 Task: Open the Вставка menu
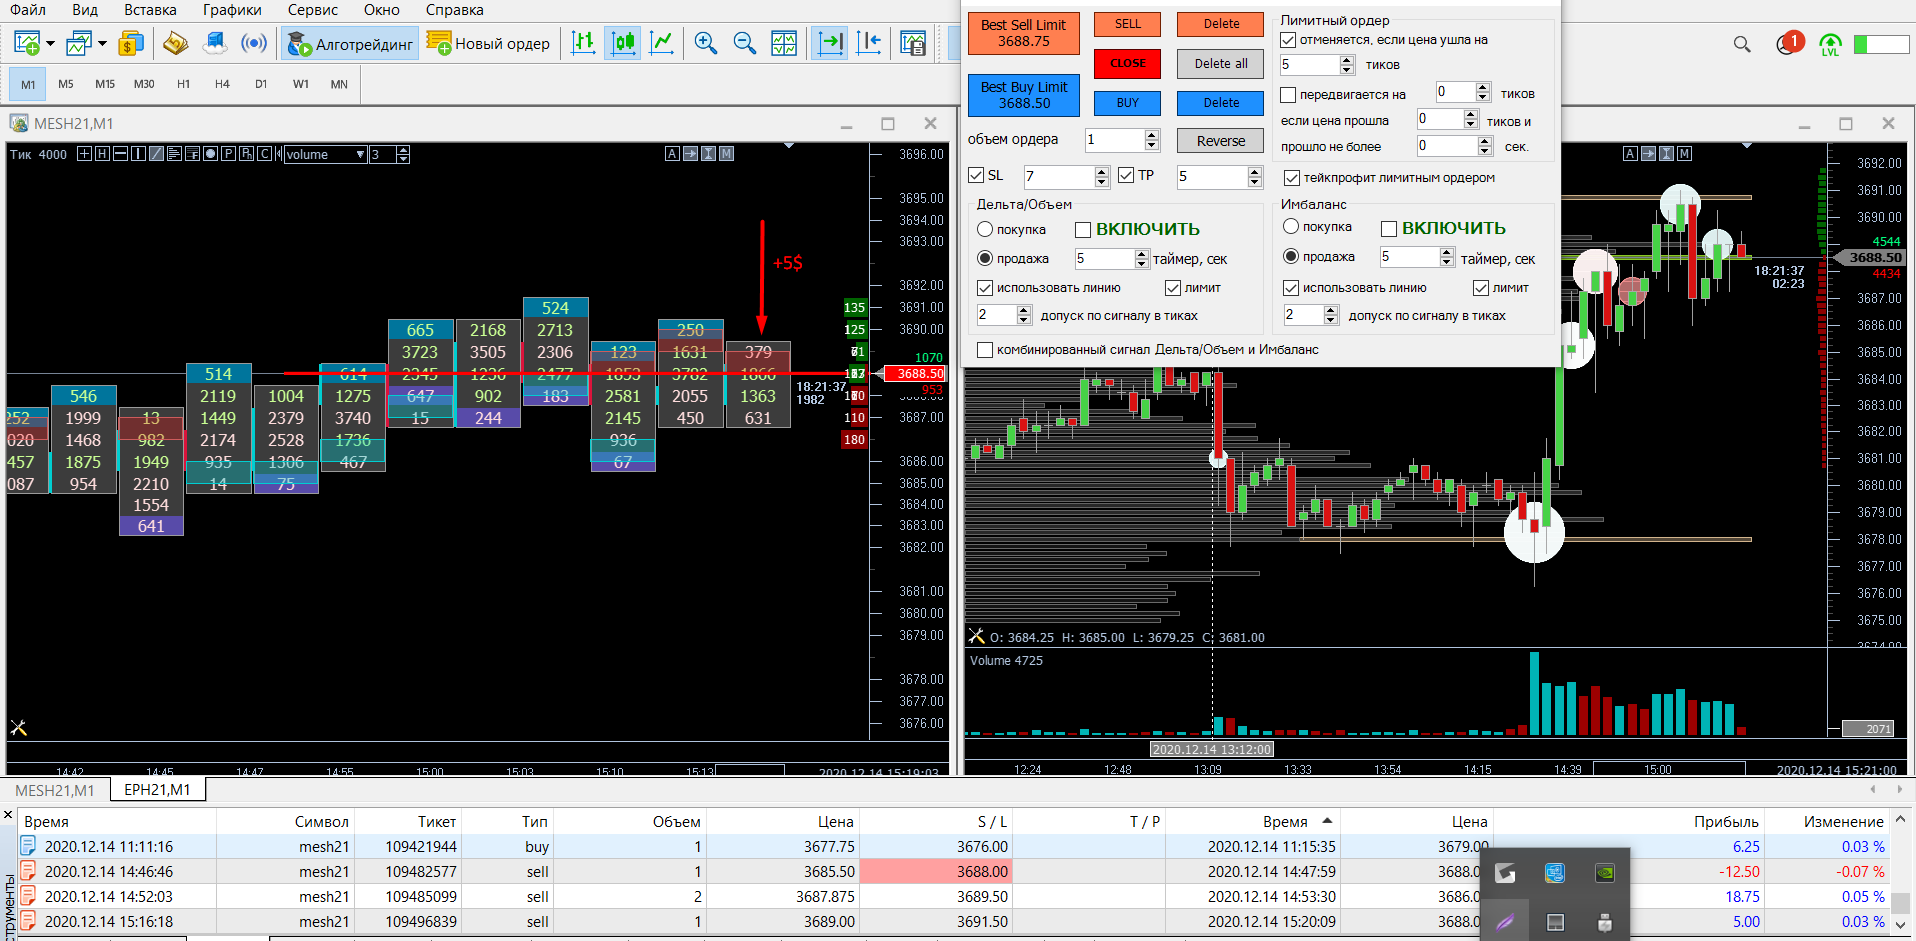(150, 10)
